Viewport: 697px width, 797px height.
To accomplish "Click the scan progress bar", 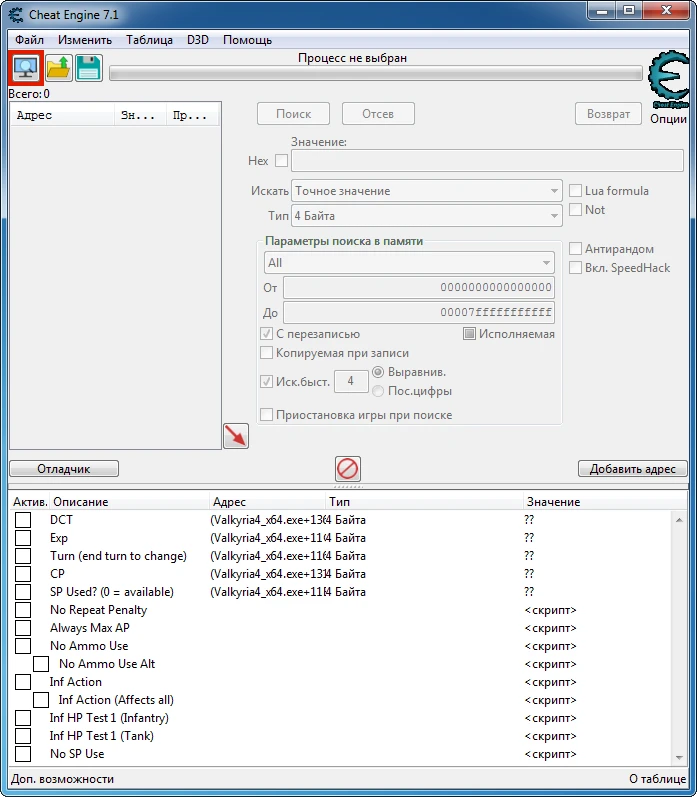I will click(x=376, y=73).
